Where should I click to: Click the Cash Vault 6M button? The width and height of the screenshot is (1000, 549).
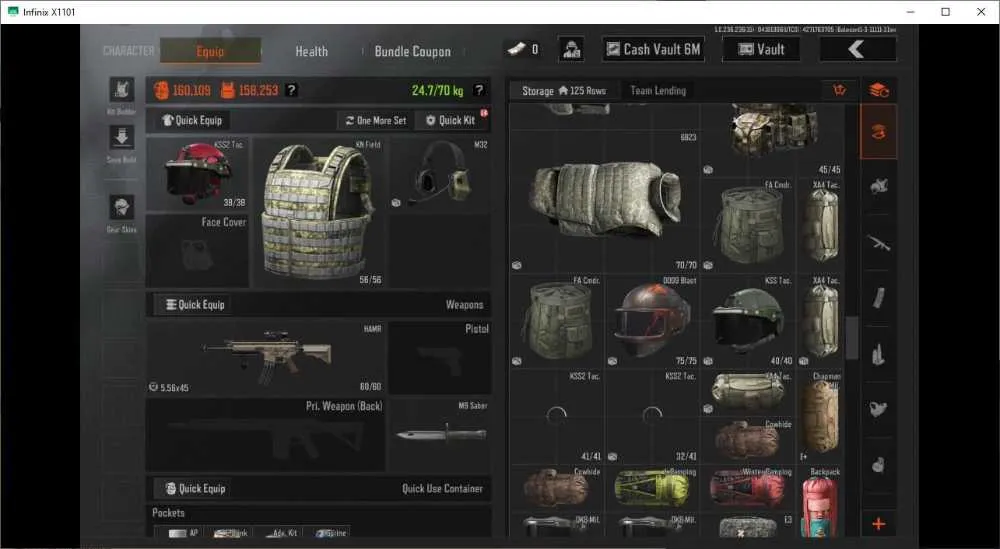pos(653,49)
